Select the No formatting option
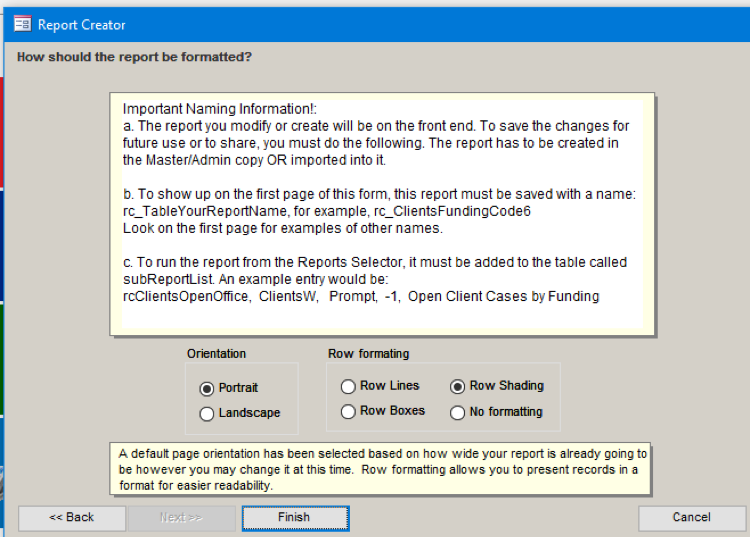Viewport: 750px width, 537px height. point(458,412)
